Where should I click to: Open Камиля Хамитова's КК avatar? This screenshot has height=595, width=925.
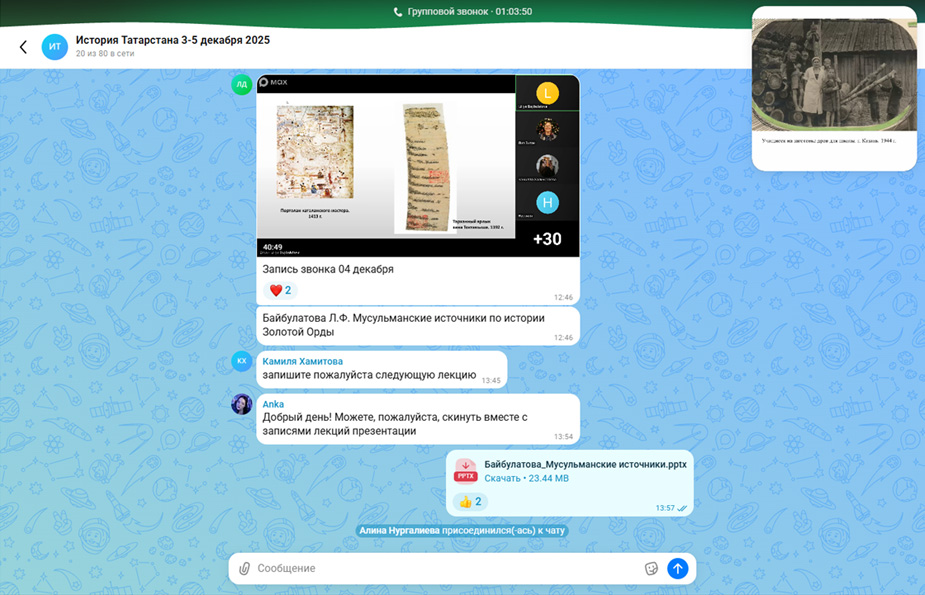241,360
